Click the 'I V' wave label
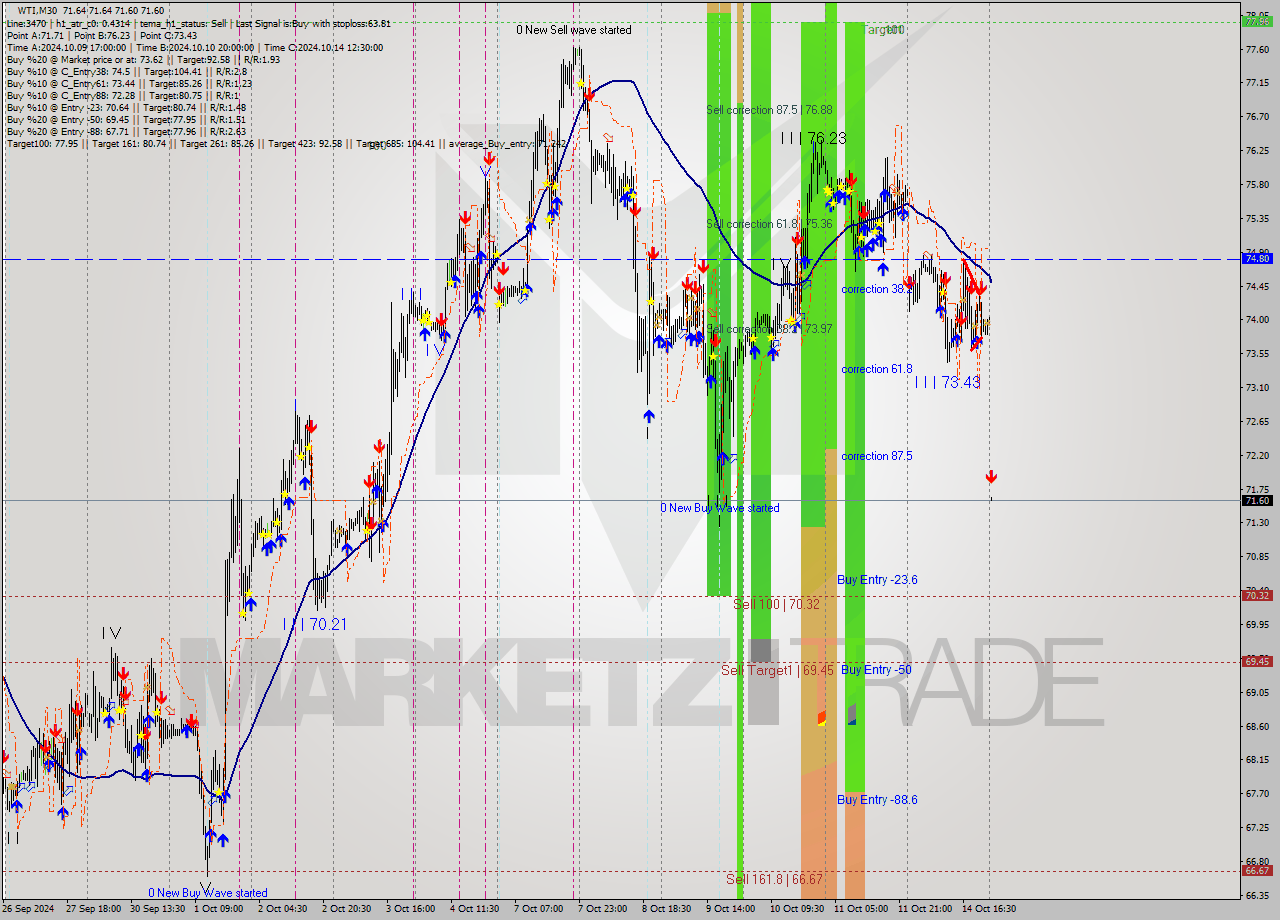This screenshot has width=1280, height=920. point(111,633)
